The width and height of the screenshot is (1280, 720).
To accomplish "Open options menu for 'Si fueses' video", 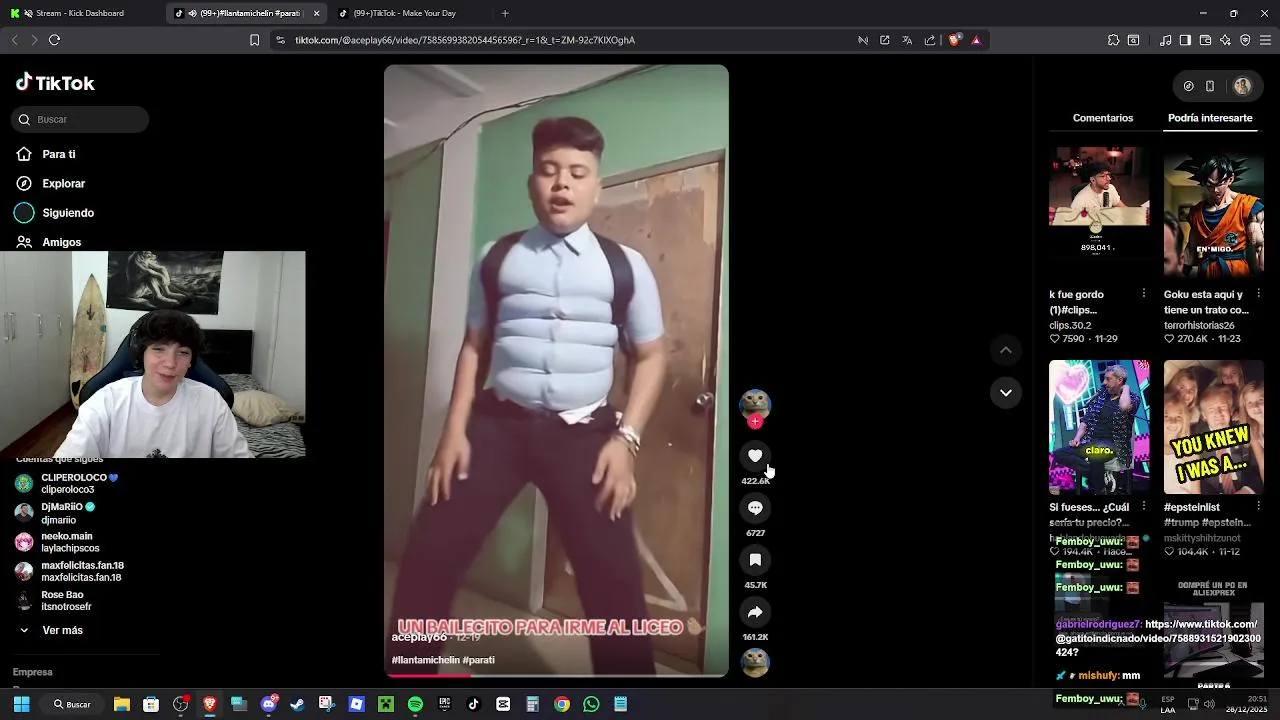I will (1144, 507).
